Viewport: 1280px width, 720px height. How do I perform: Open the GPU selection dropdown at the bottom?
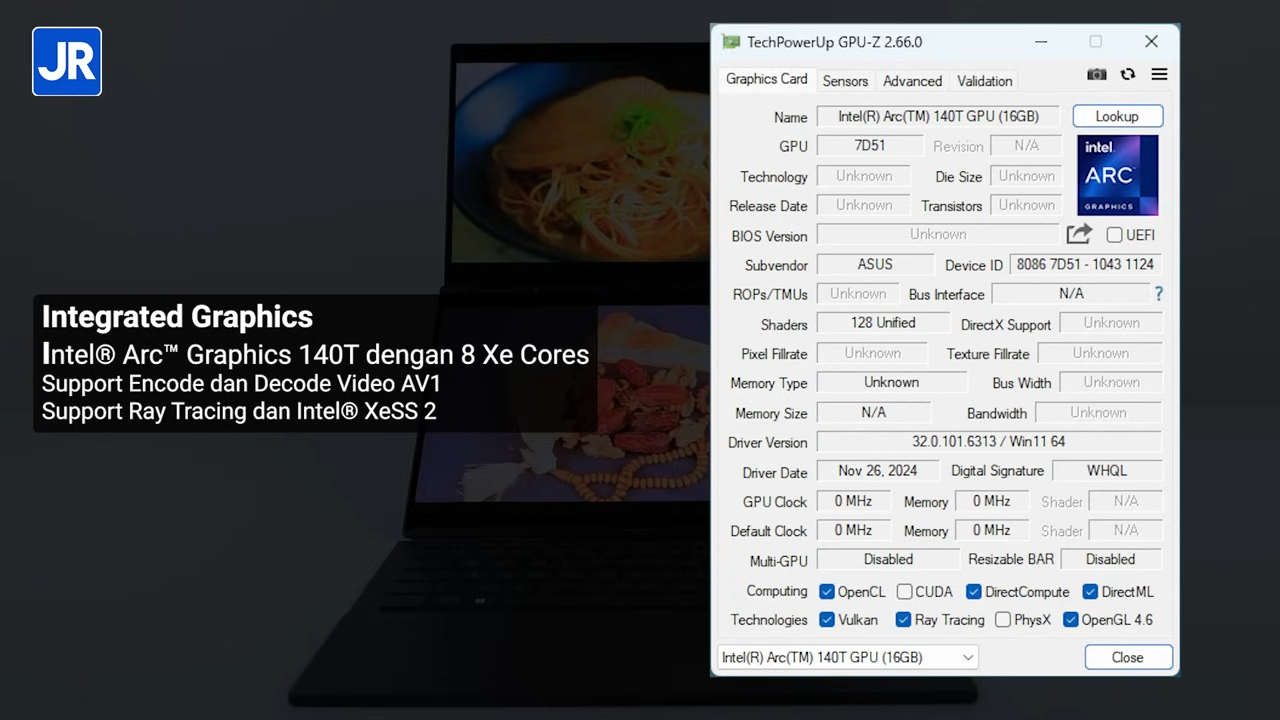[x=965, y=657]
